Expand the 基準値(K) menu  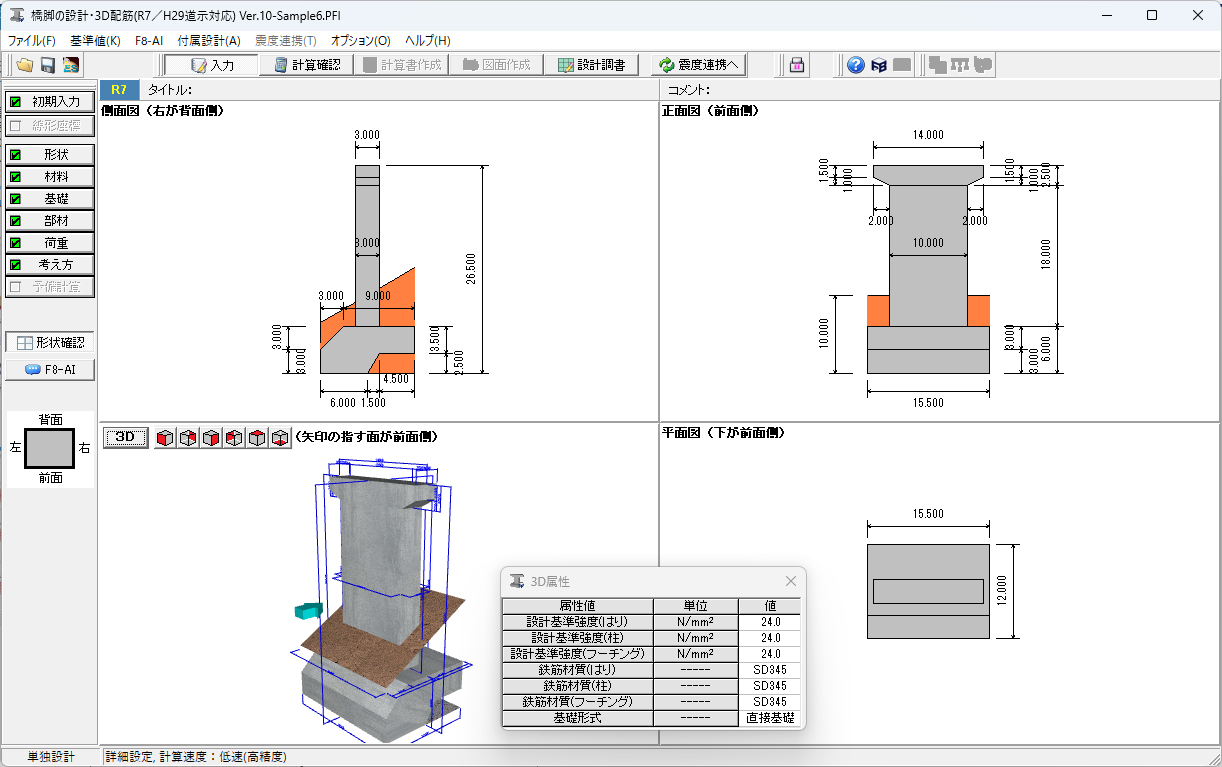click(x=95, y=41)
